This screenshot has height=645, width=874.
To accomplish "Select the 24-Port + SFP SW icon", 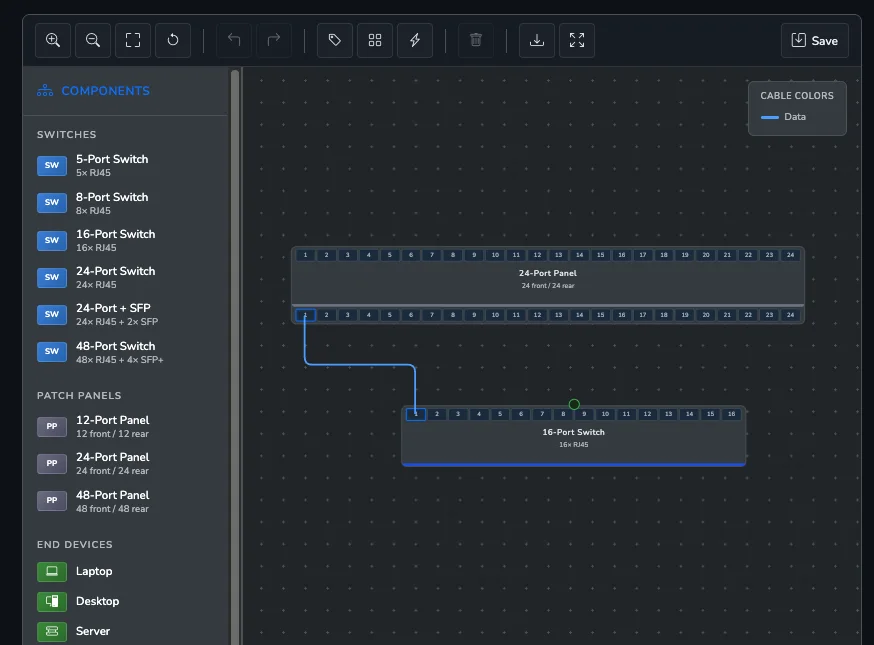I will [x=52, y=314].
